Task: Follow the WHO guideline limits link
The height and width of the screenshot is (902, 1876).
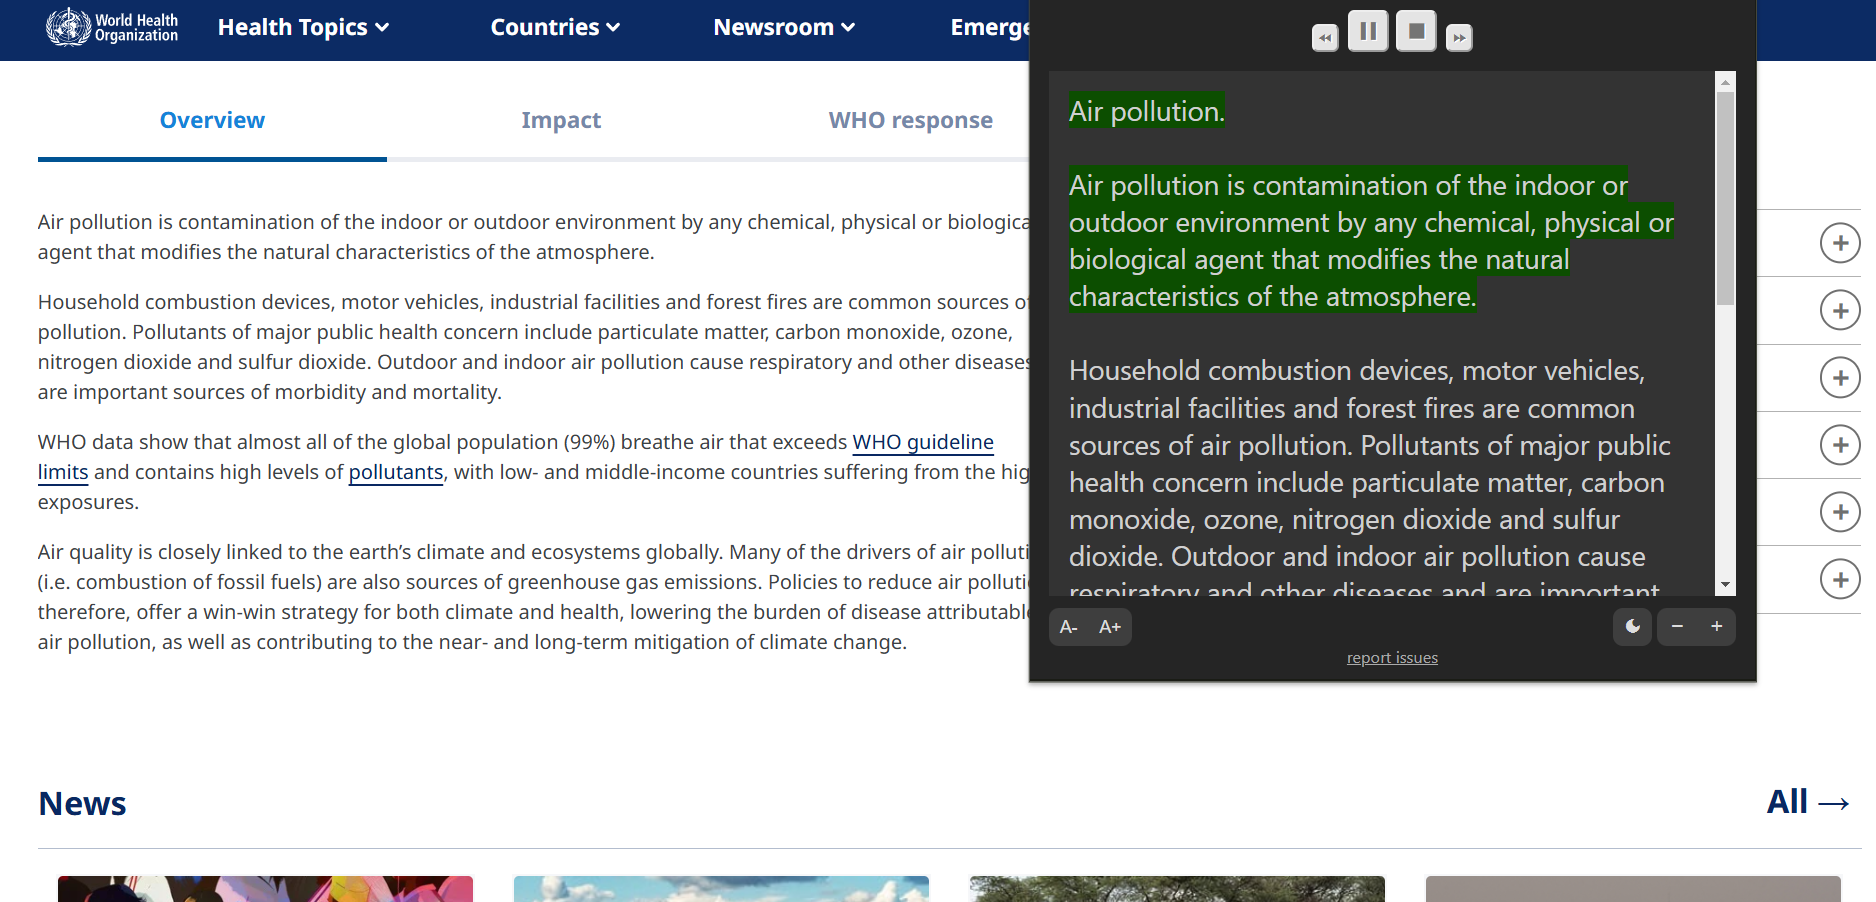Action: [922, 442]
